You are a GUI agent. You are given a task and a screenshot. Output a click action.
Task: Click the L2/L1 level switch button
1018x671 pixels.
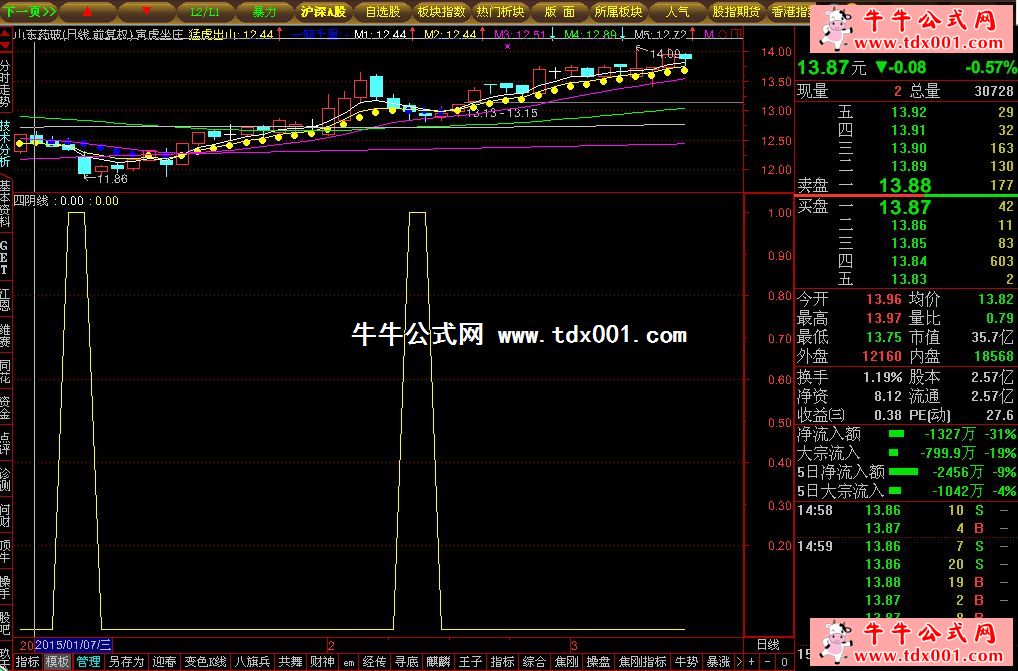pos(206,12)
